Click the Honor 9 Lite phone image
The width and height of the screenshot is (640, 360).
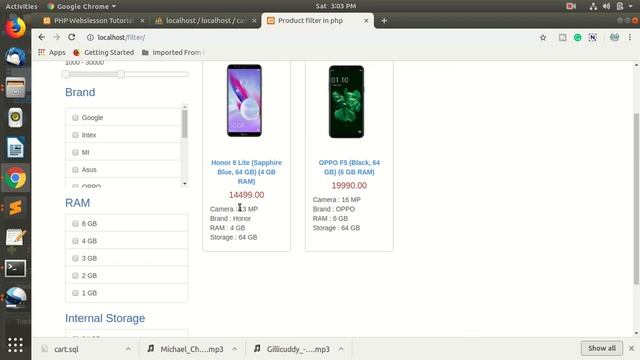[x=244, y=100]
